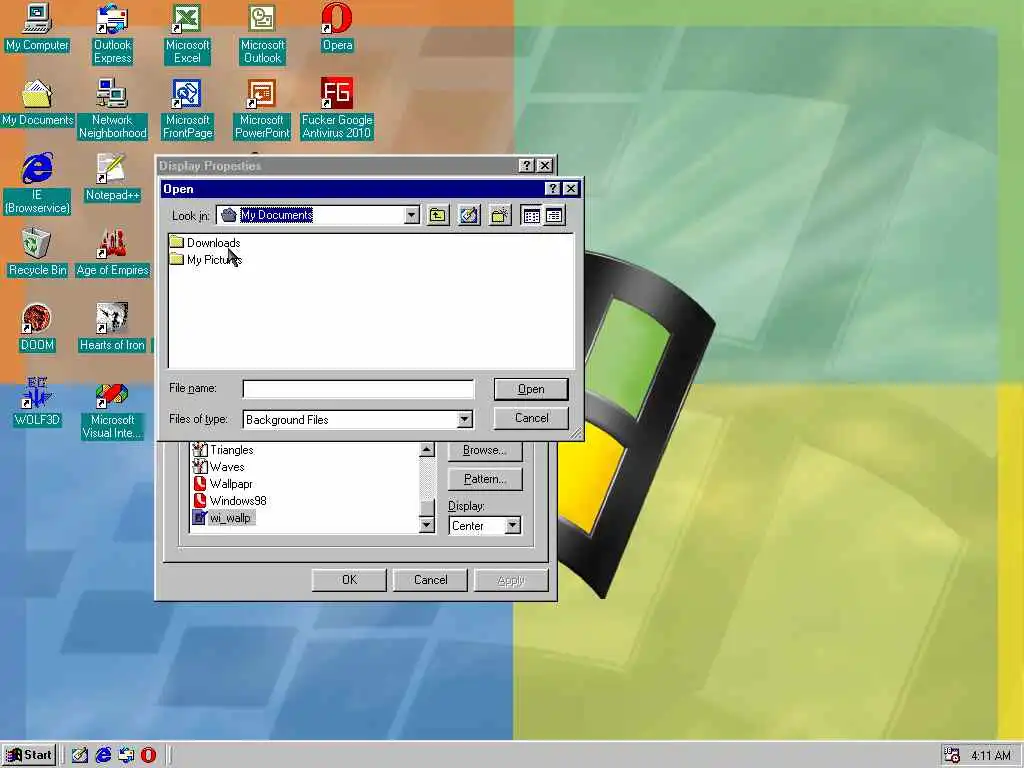The image size is (1024, 768).
Task: Expand the Look in dropdown
Action: [x=411, y=216]
